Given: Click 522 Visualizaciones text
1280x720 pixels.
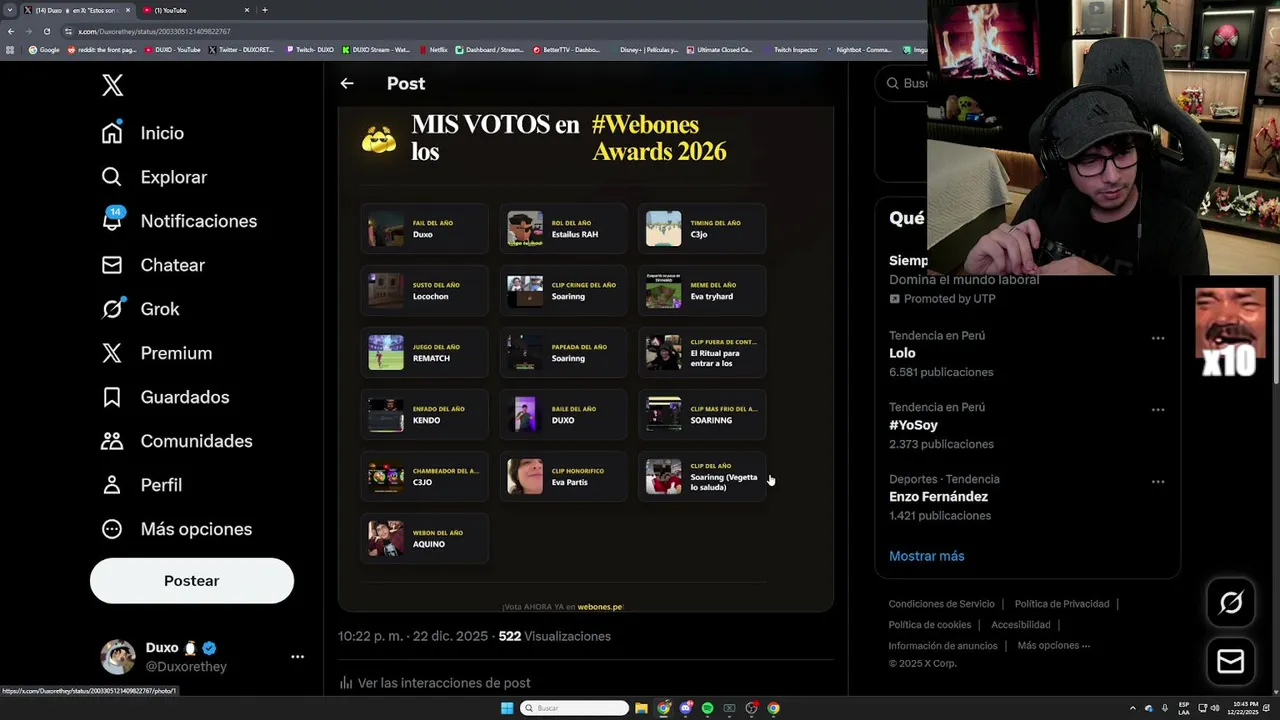Looking at the screenshot, I should 554,636.
